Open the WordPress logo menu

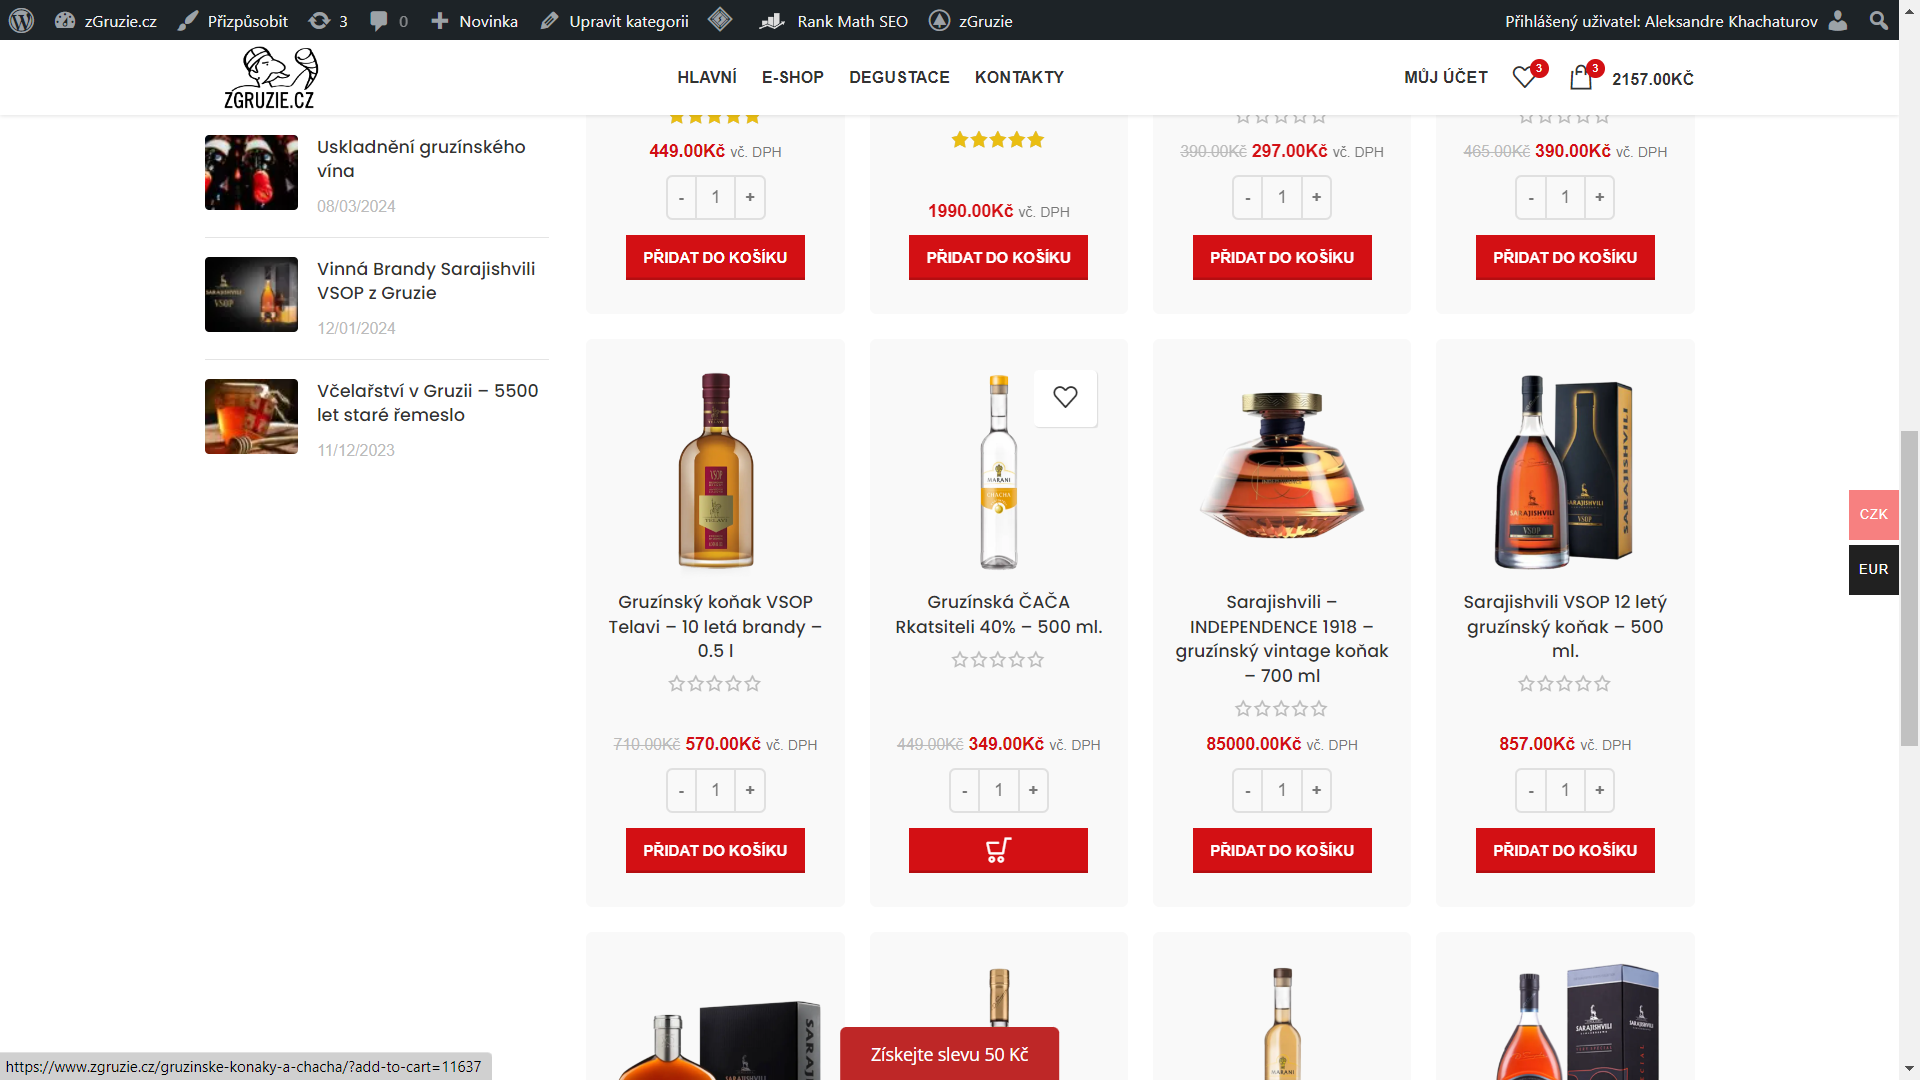21,20
